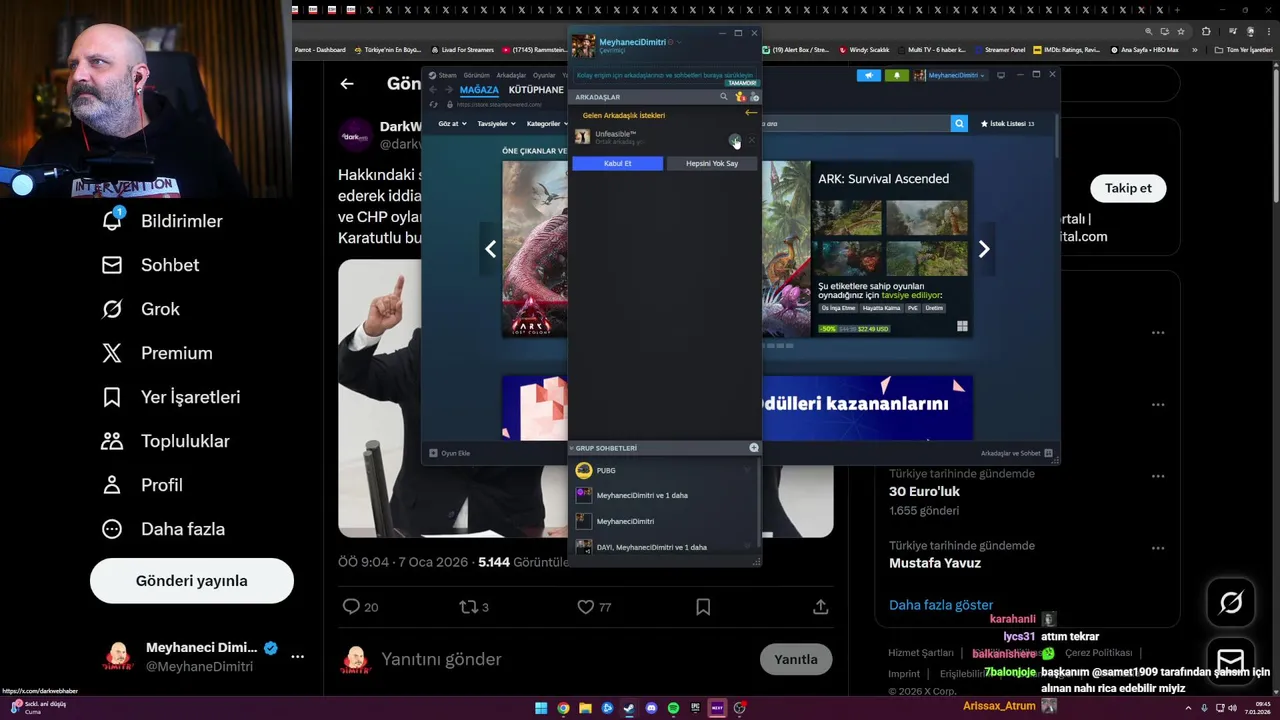The image size is (1280, 720).
Task: Open the Premium page on X
Action: coord(157,353)
